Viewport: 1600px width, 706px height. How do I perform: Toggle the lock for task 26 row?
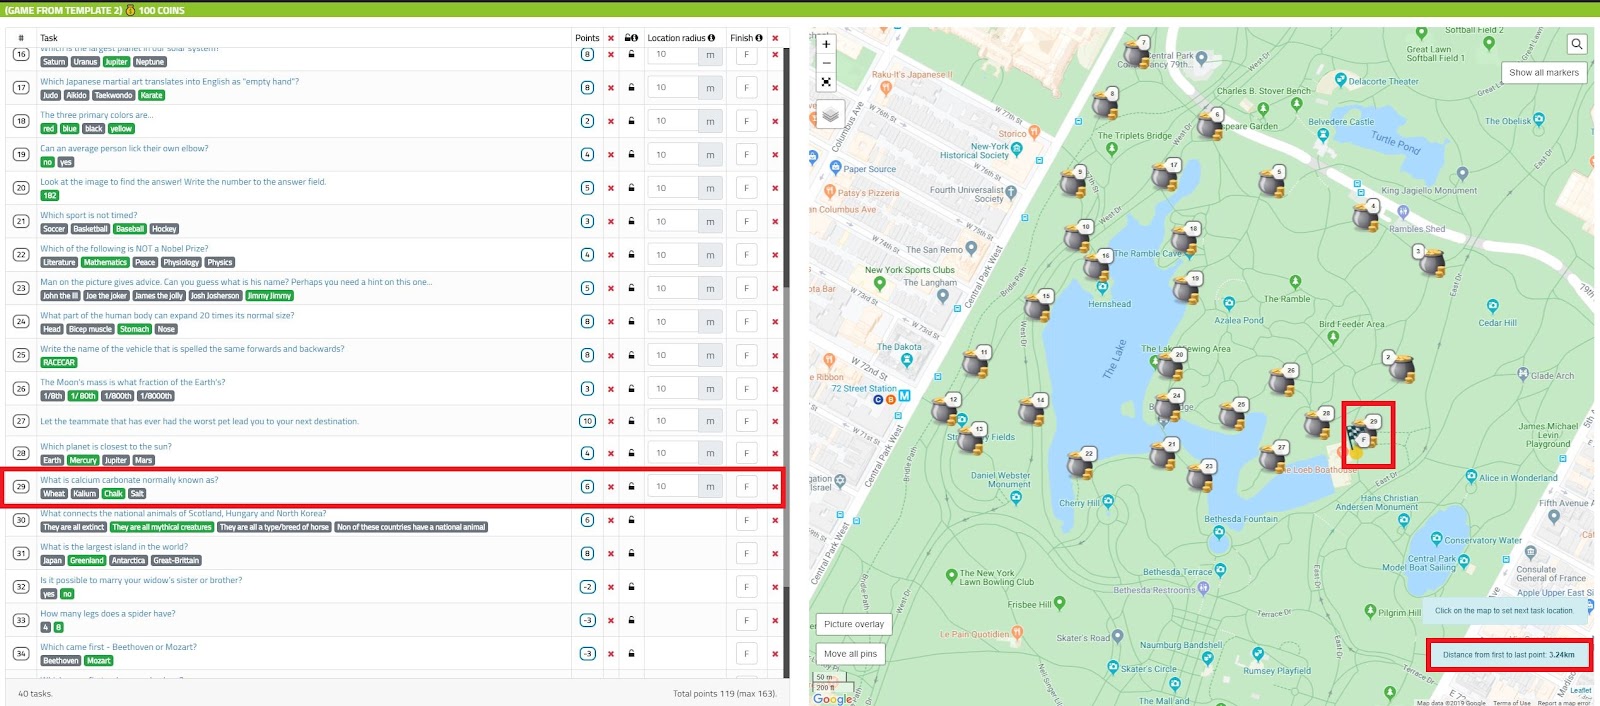click(631, 389)
